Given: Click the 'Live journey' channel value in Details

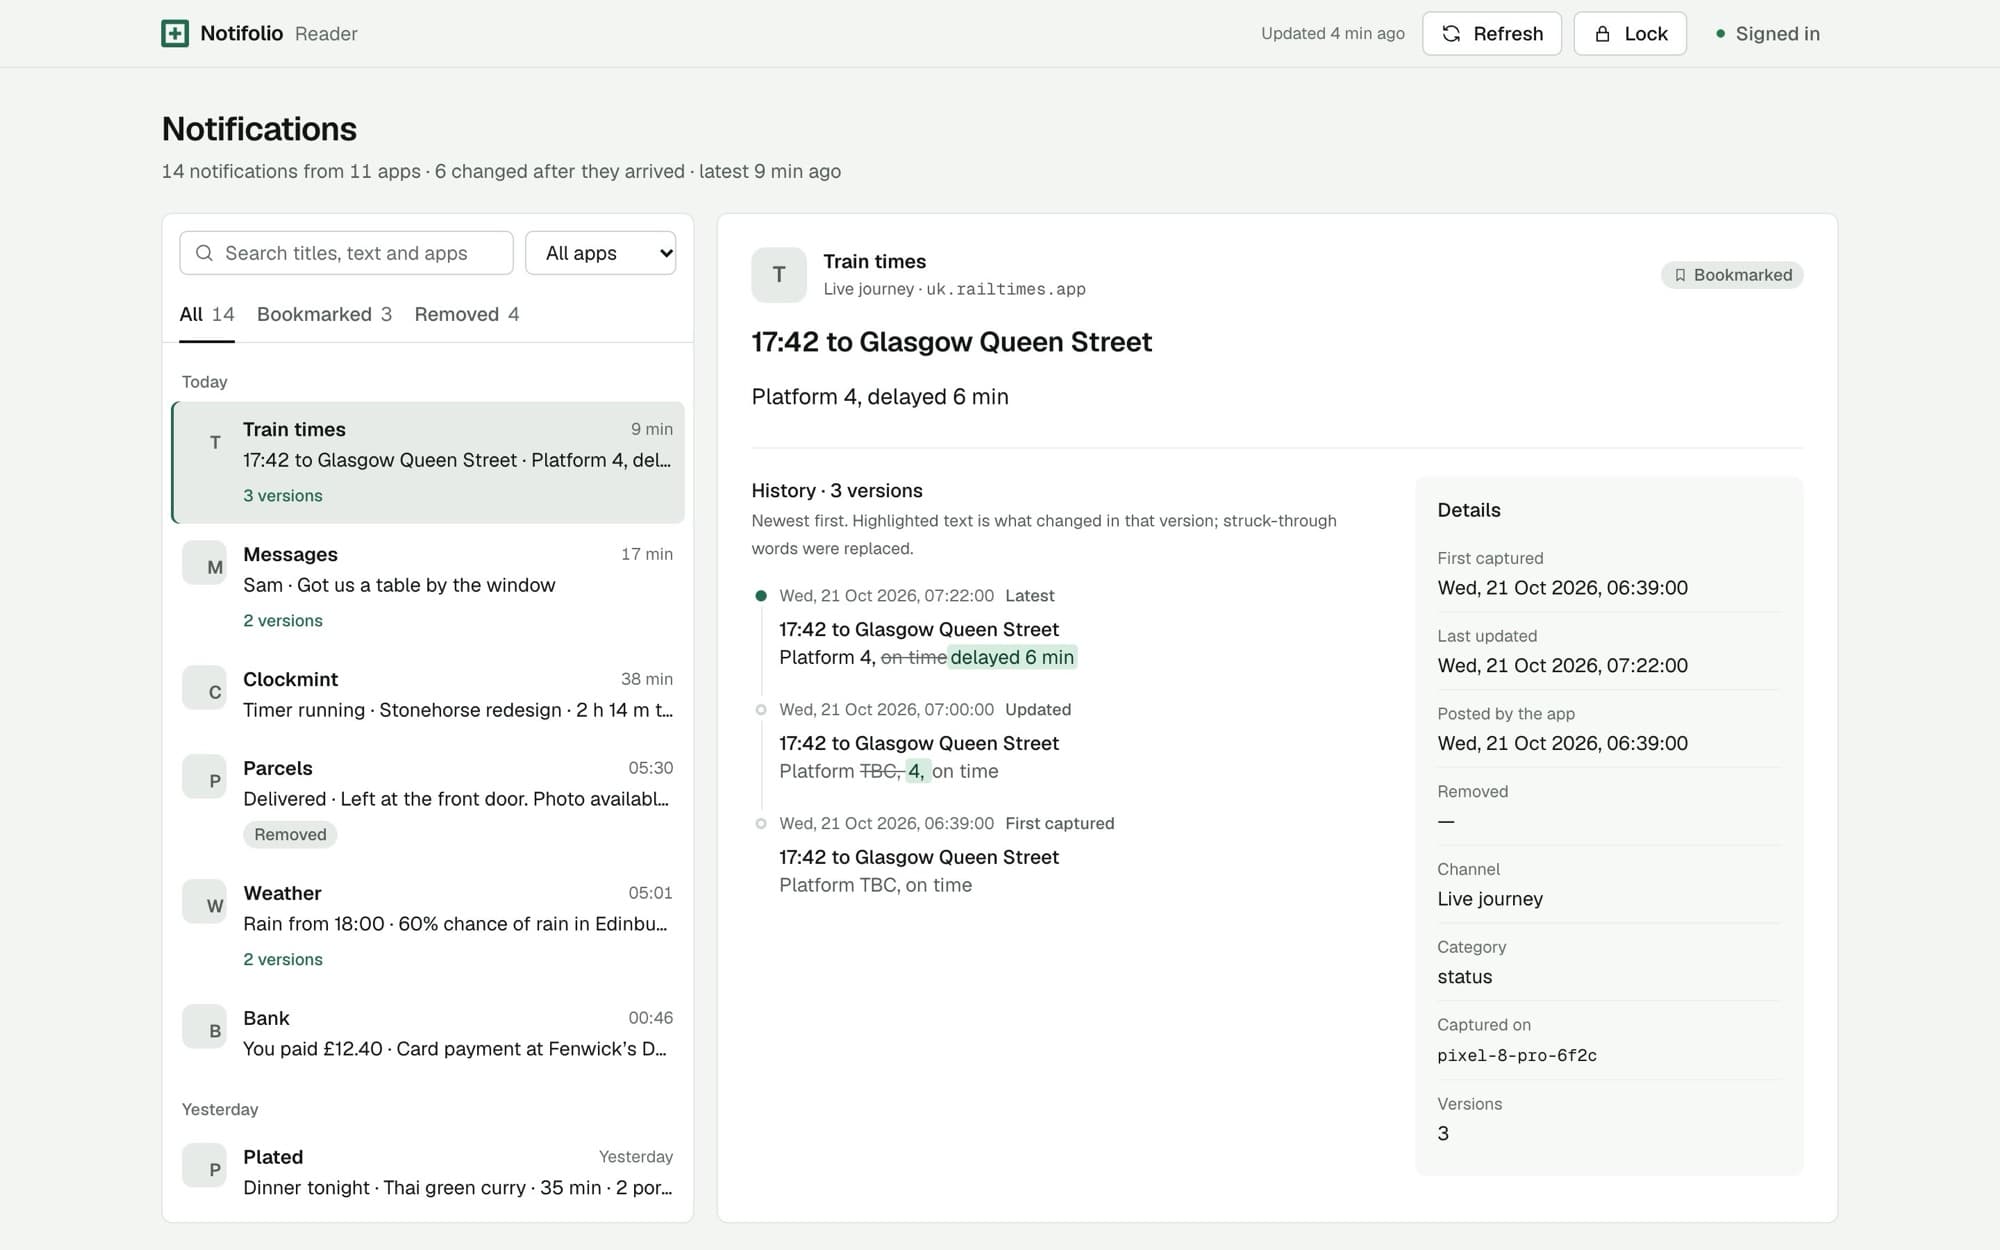Looking at the screenshot, I should tap(1490, 899).
